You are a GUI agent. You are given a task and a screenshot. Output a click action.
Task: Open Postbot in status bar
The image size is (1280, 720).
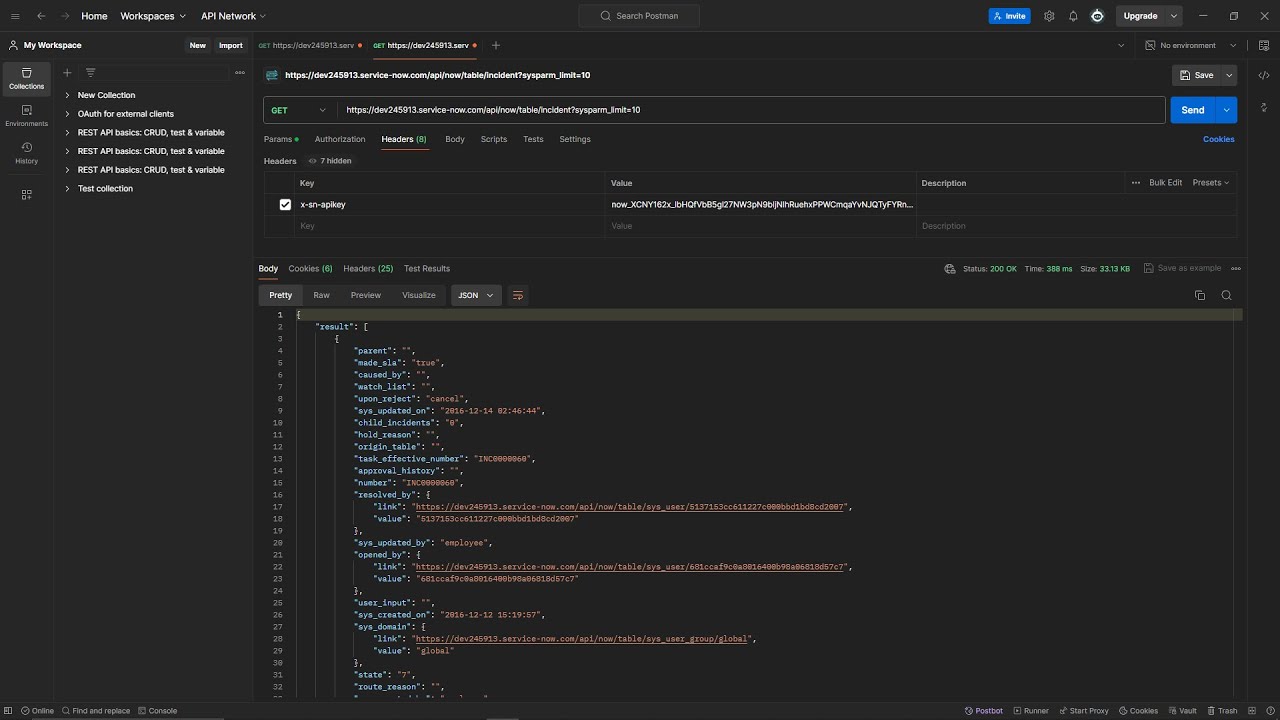(984, 711)
